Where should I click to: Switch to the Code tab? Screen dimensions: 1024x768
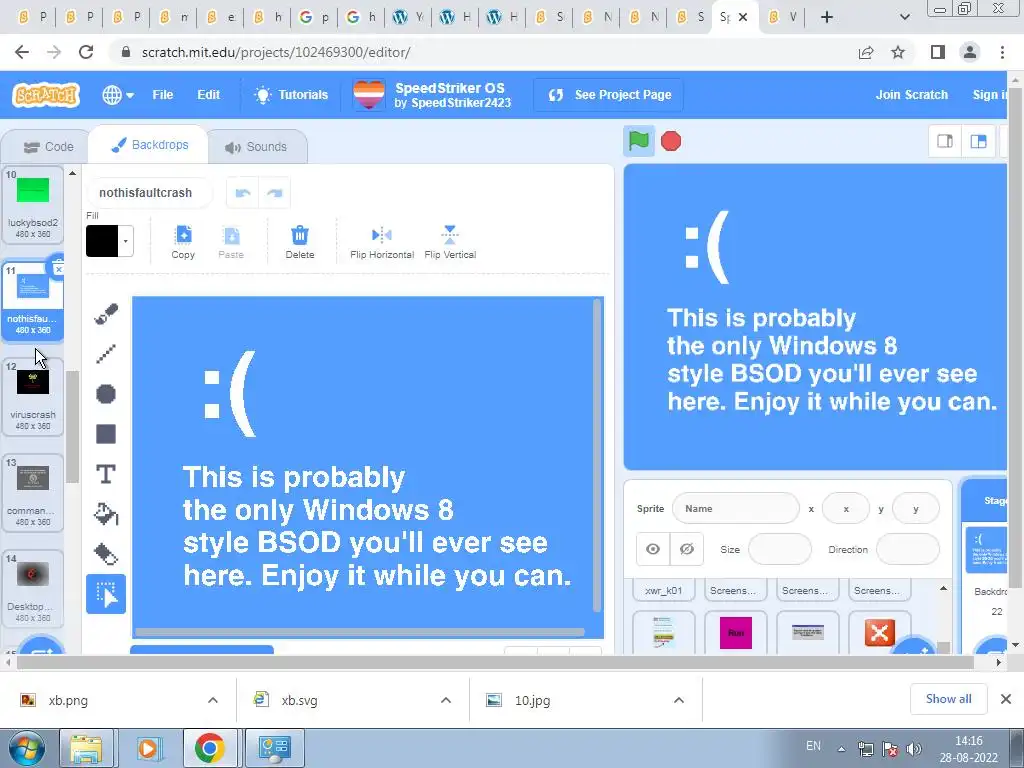[x=48, y=147]
